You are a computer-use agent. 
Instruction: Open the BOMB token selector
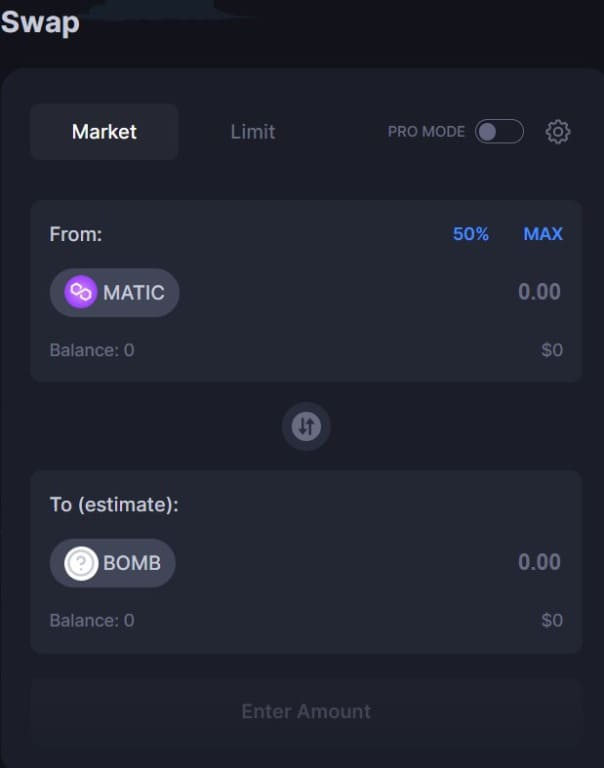113,563
